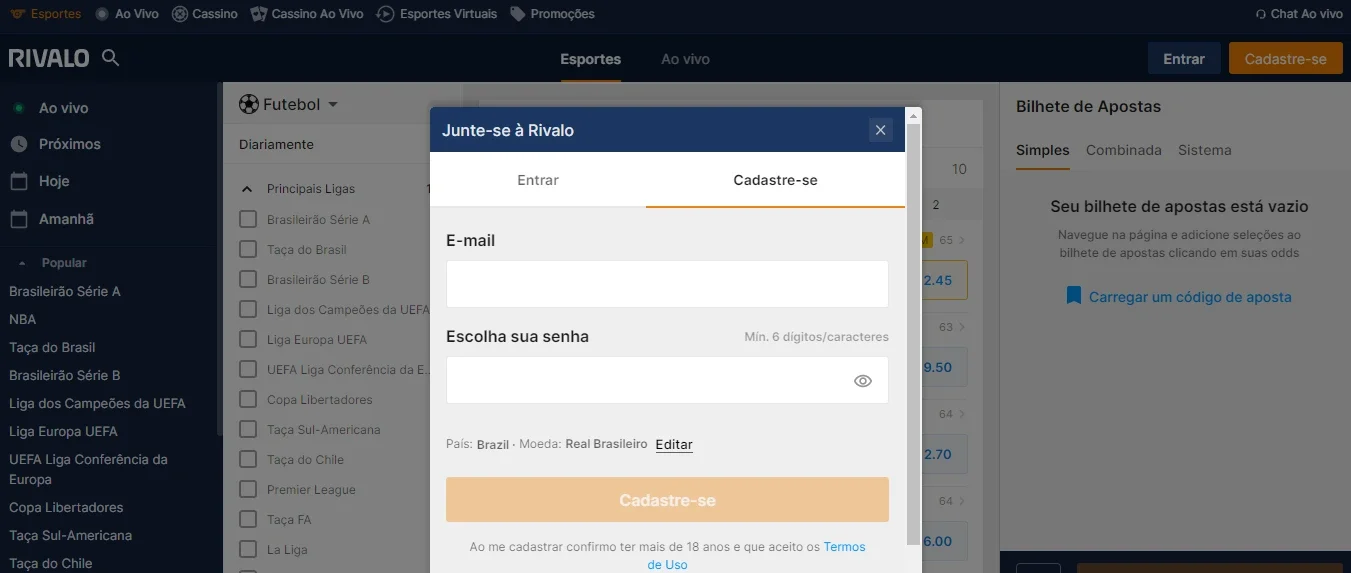Screen dimensions: 1351x573
Task: Show password with the eye icon
Action: pos(863,381)
